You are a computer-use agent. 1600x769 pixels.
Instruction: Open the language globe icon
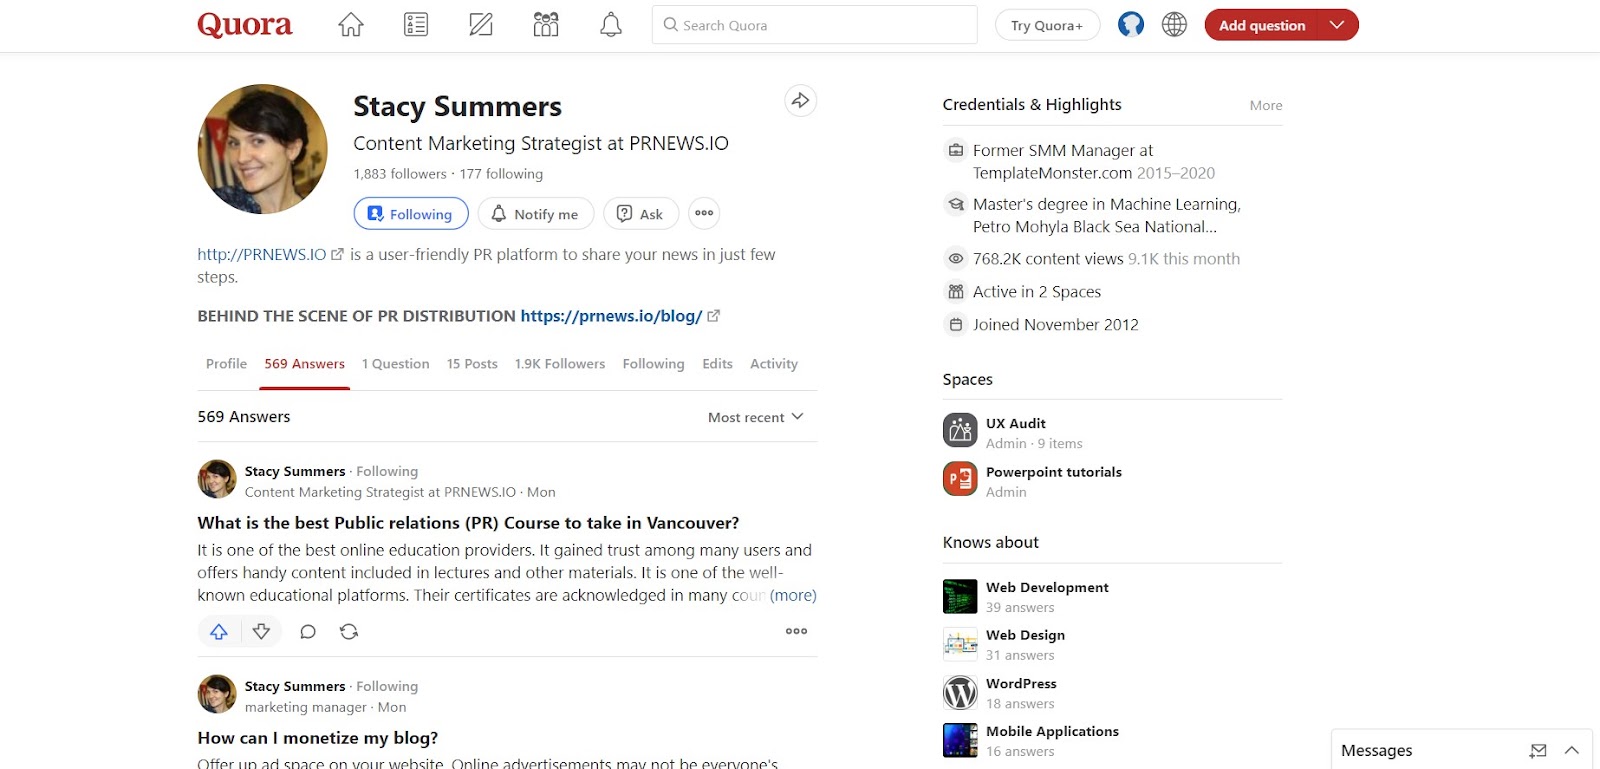(1174, 25)
